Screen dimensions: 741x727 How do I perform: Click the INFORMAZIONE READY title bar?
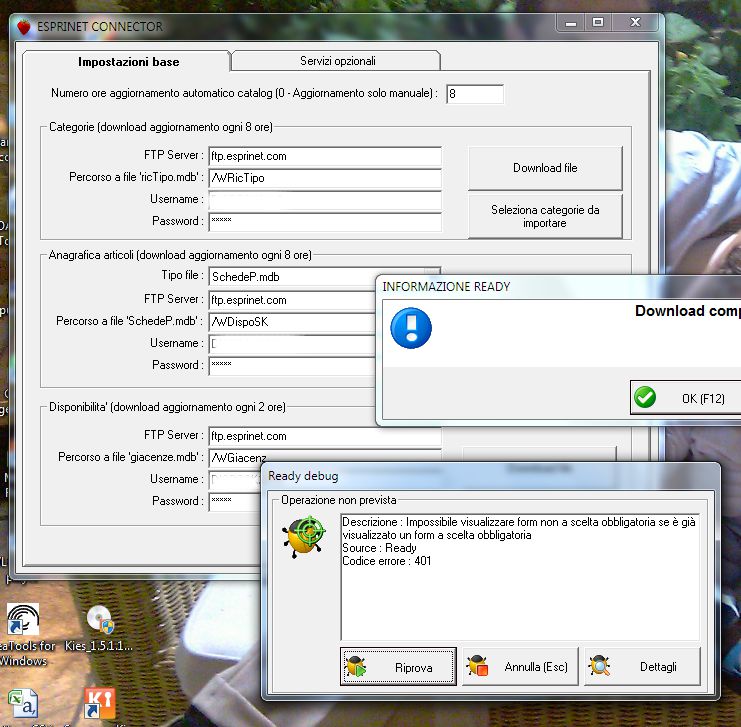(559, 286)
